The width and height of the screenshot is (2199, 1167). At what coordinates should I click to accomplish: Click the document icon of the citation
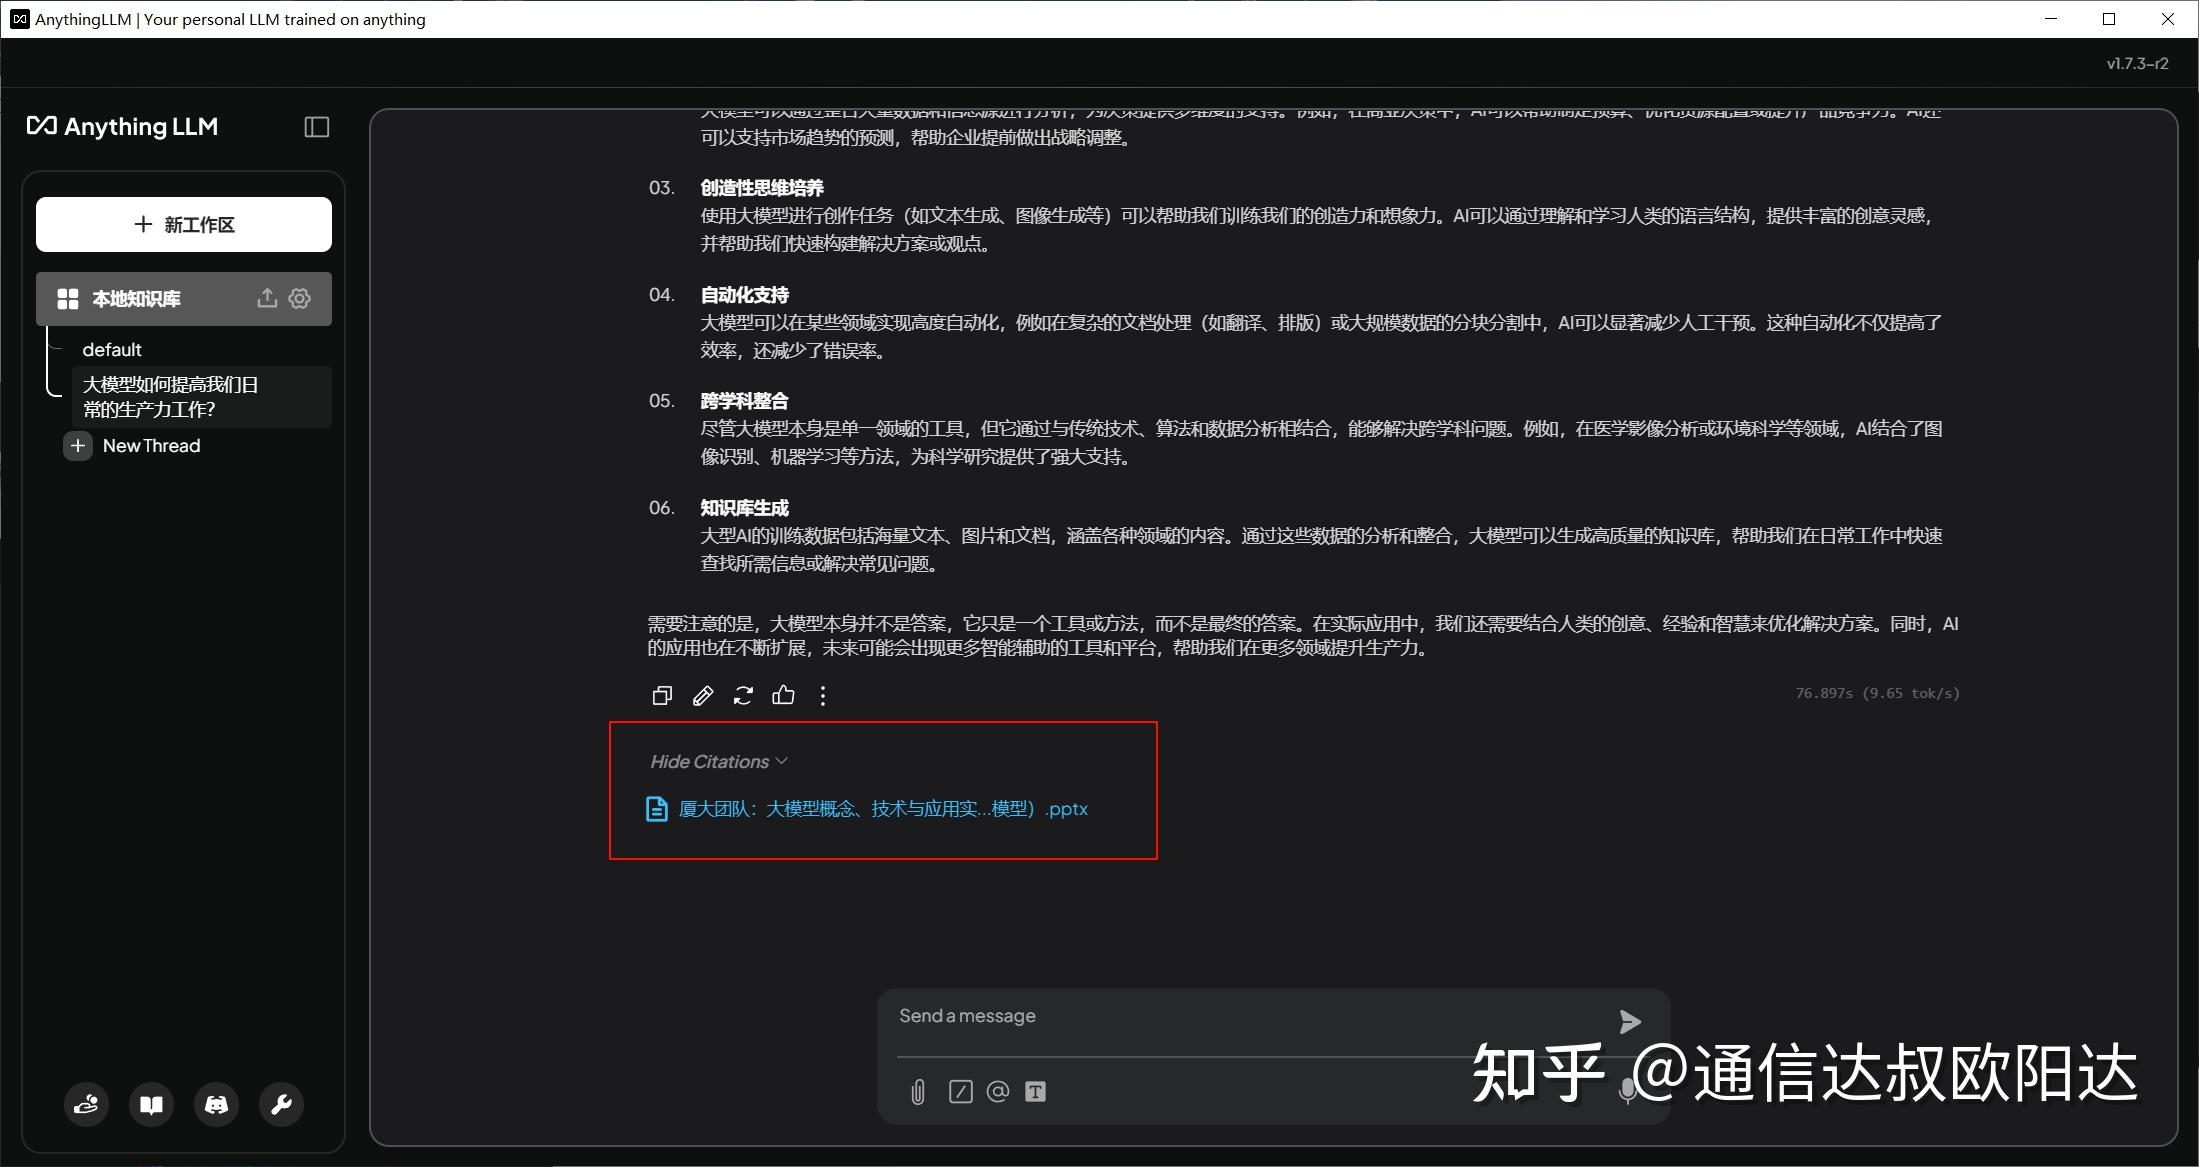pyautogui.click(x=657, y=809)
